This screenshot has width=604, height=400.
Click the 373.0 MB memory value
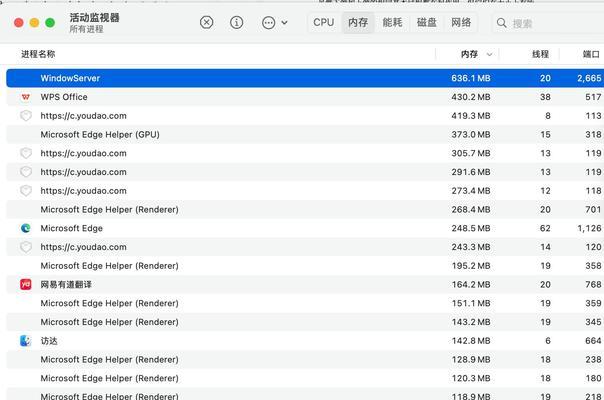tap(471, 134)
